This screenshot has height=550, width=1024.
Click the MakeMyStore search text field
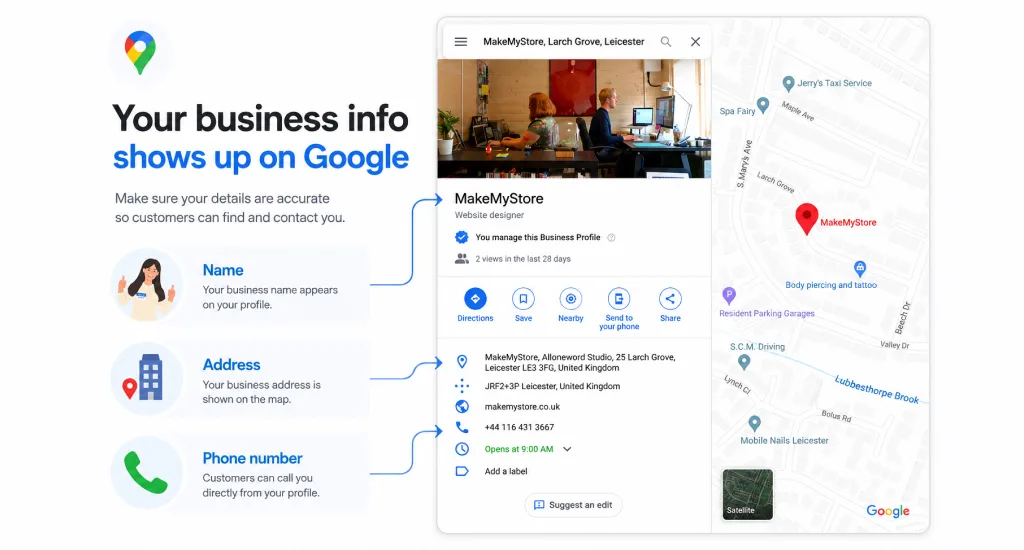point(564,42)
